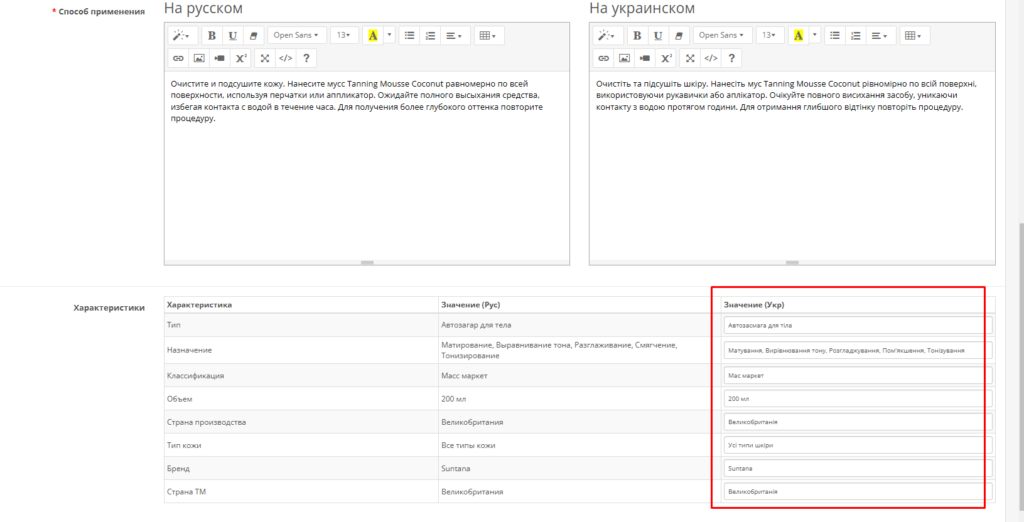Open code view in the Ukrainian editor
The height and width of the screenshot is (522, 1024).
click(711, 58)
